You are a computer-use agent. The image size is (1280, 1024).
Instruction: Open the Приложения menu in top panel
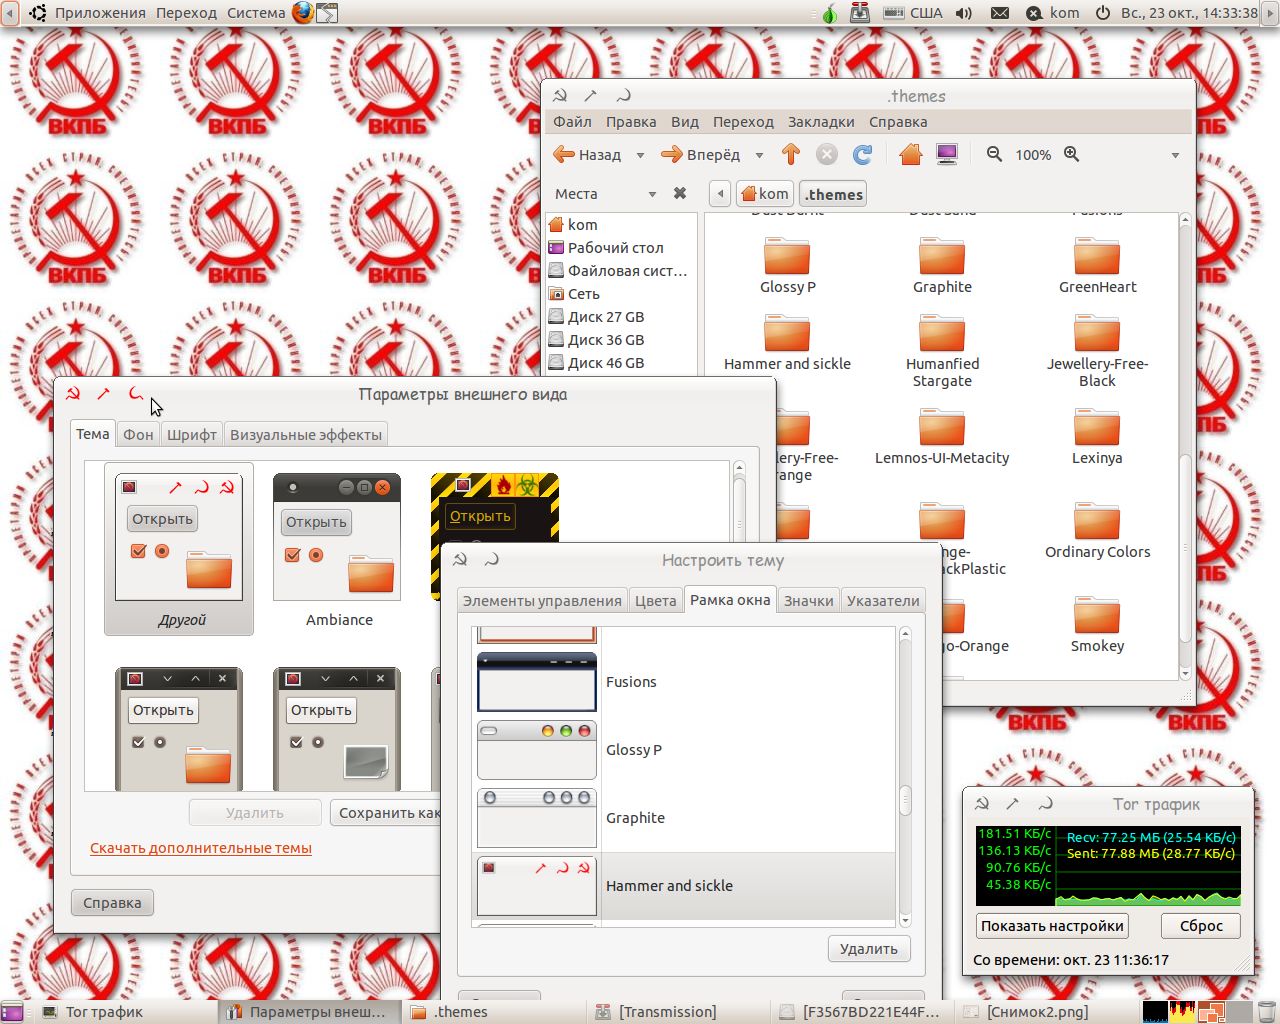coord(100,13)
